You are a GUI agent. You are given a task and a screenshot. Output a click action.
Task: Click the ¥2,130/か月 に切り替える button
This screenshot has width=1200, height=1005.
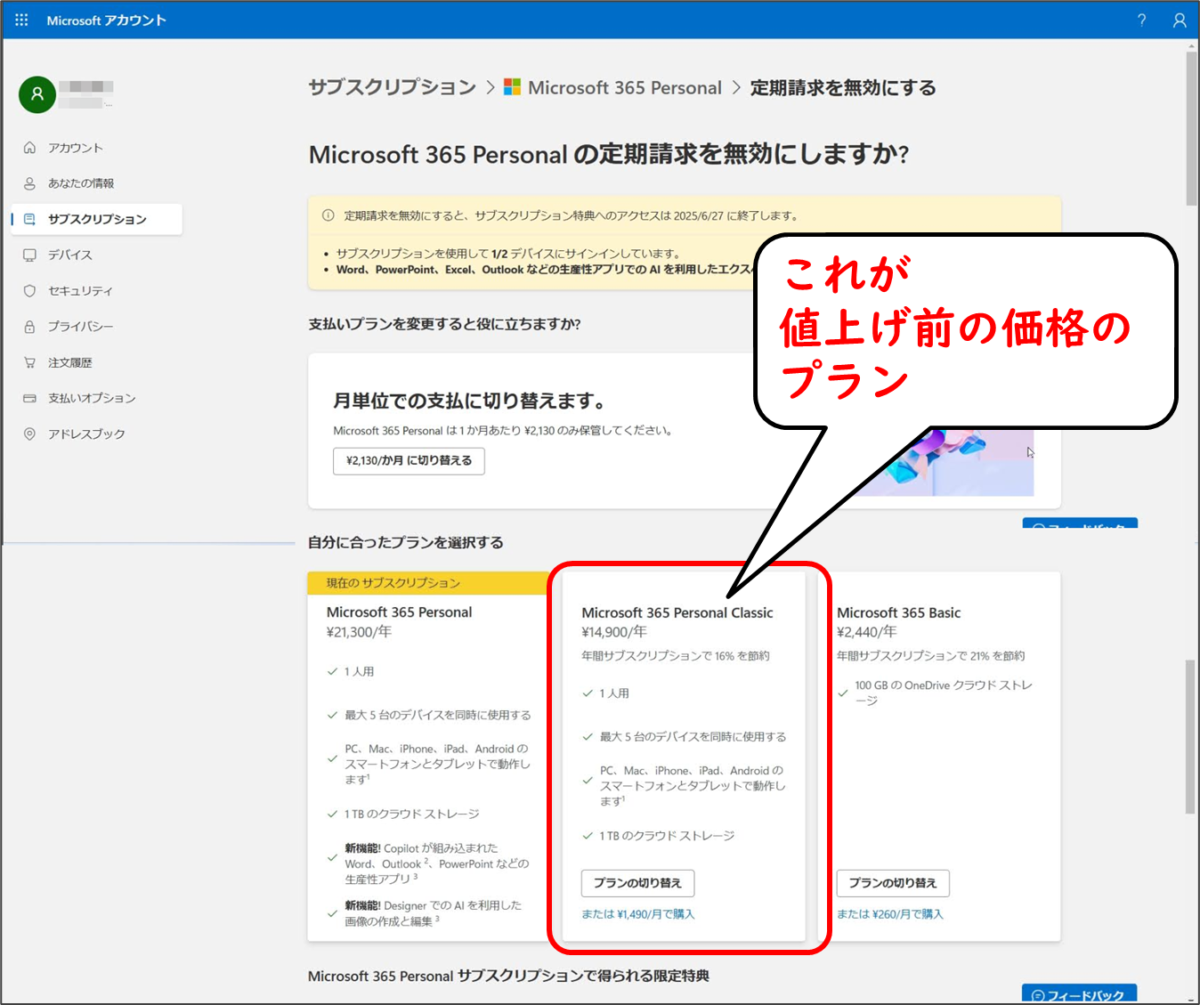click(408, 461)
